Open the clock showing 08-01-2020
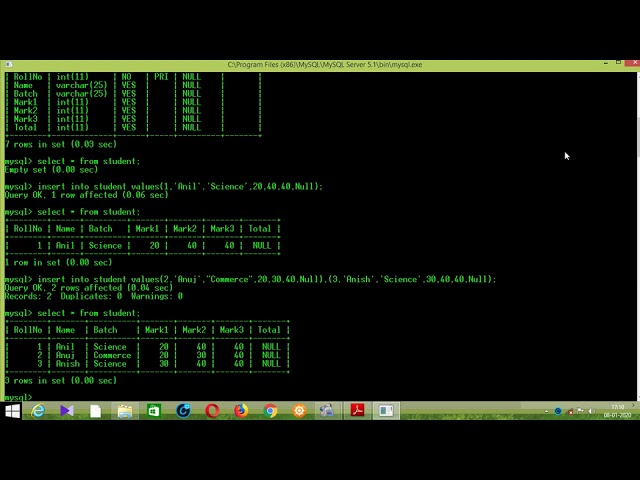This screenshot has height=480, width=640. point(617,411)
